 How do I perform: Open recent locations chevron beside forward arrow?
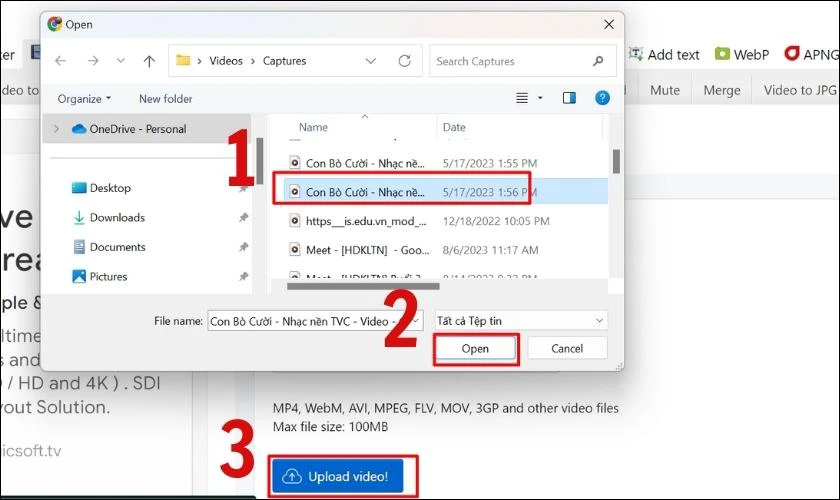click(x=121, y=61)
